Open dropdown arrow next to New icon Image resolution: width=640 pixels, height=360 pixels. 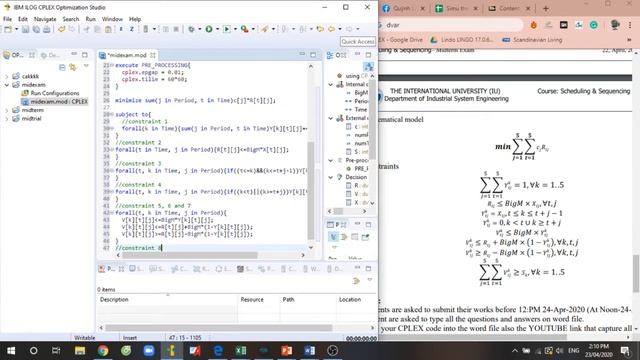[x=16, y=29]
